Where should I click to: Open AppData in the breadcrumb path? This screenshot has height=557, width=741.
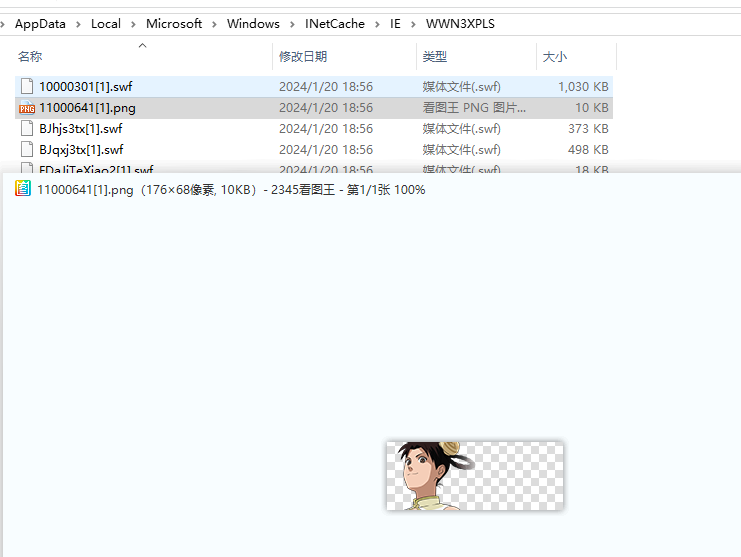click(x=40, y=24)
